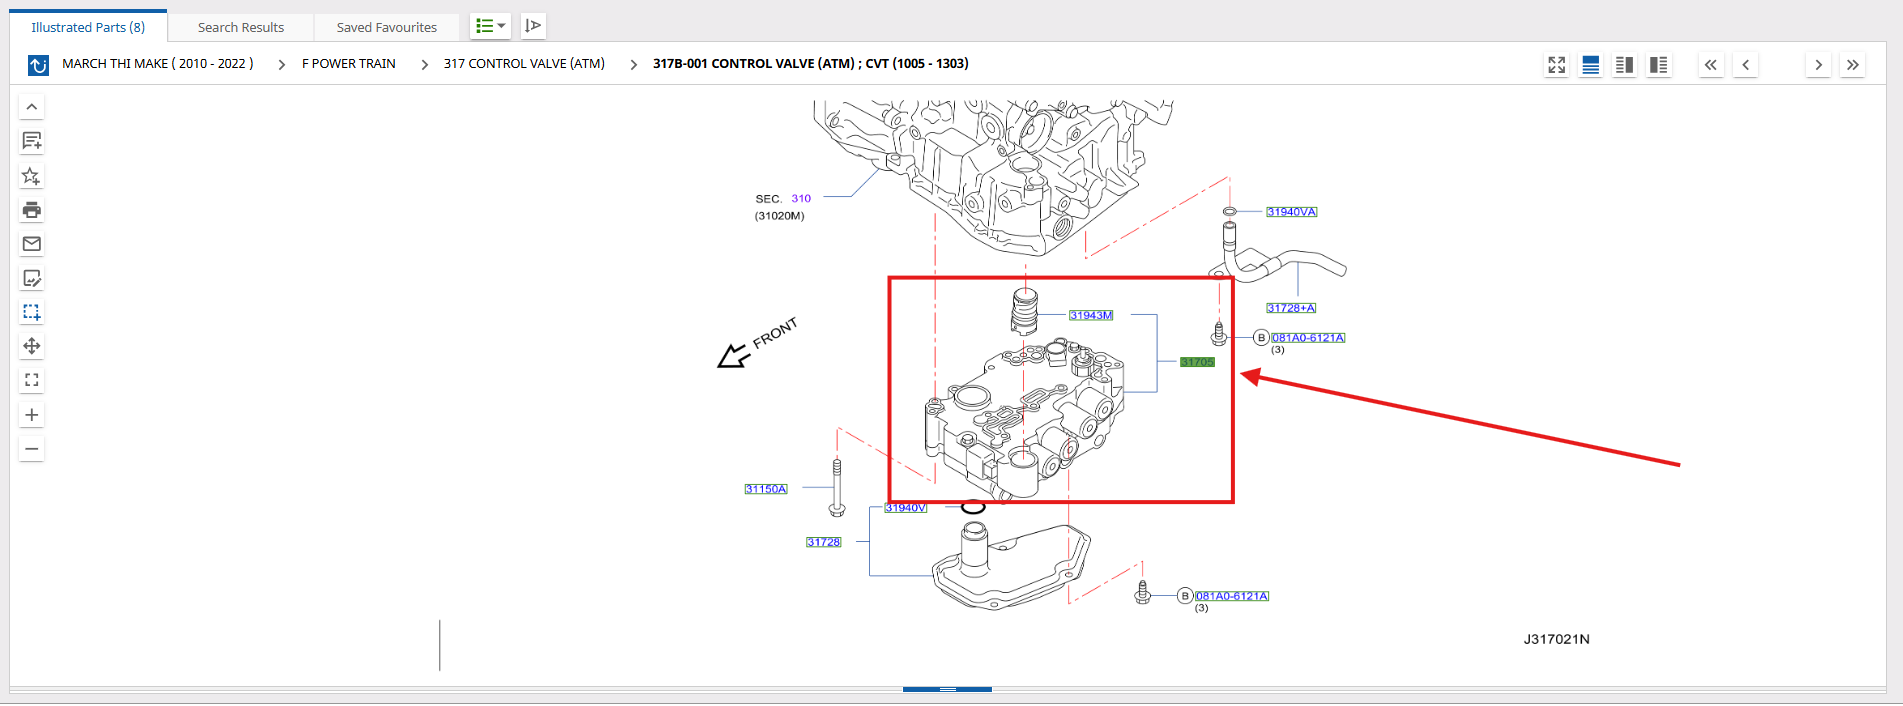1903x706 pixels.
Task: Select the pan/move tool
Action: coord(32,346)
